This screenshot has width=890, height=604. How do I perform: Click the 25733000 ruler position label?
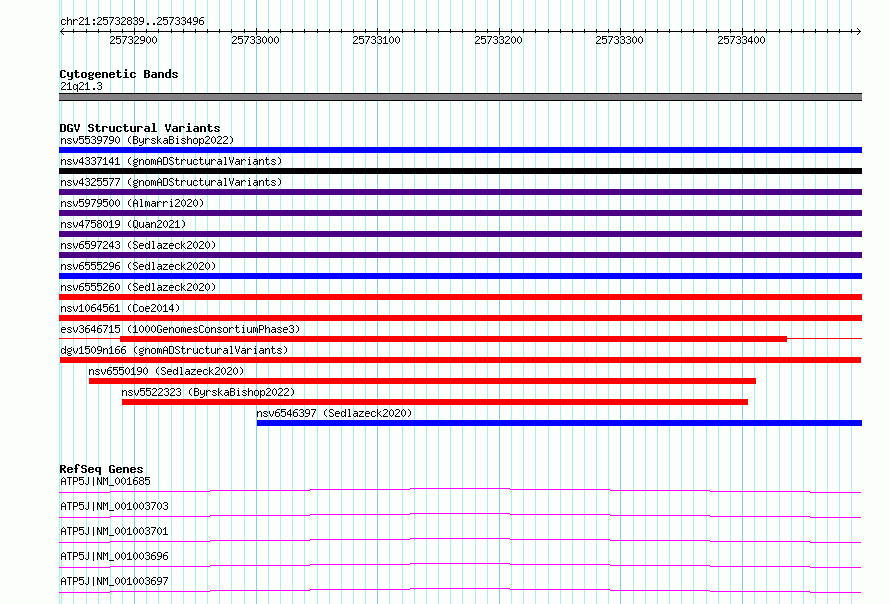pyautogui.click(x=255, y=40)
